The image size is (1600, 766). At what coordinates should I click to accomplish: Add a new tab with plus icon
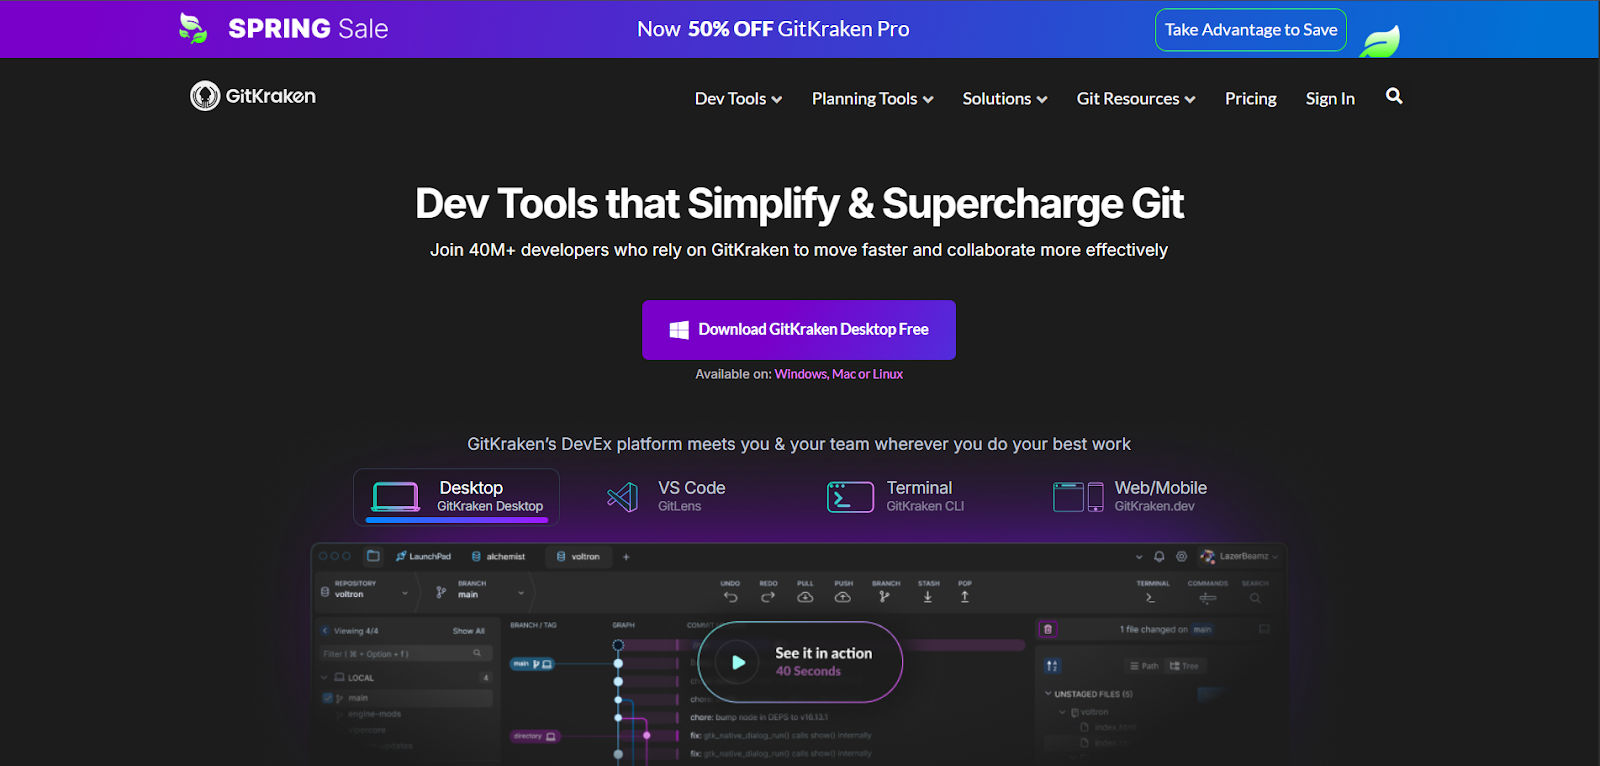(x=626, y=556)
